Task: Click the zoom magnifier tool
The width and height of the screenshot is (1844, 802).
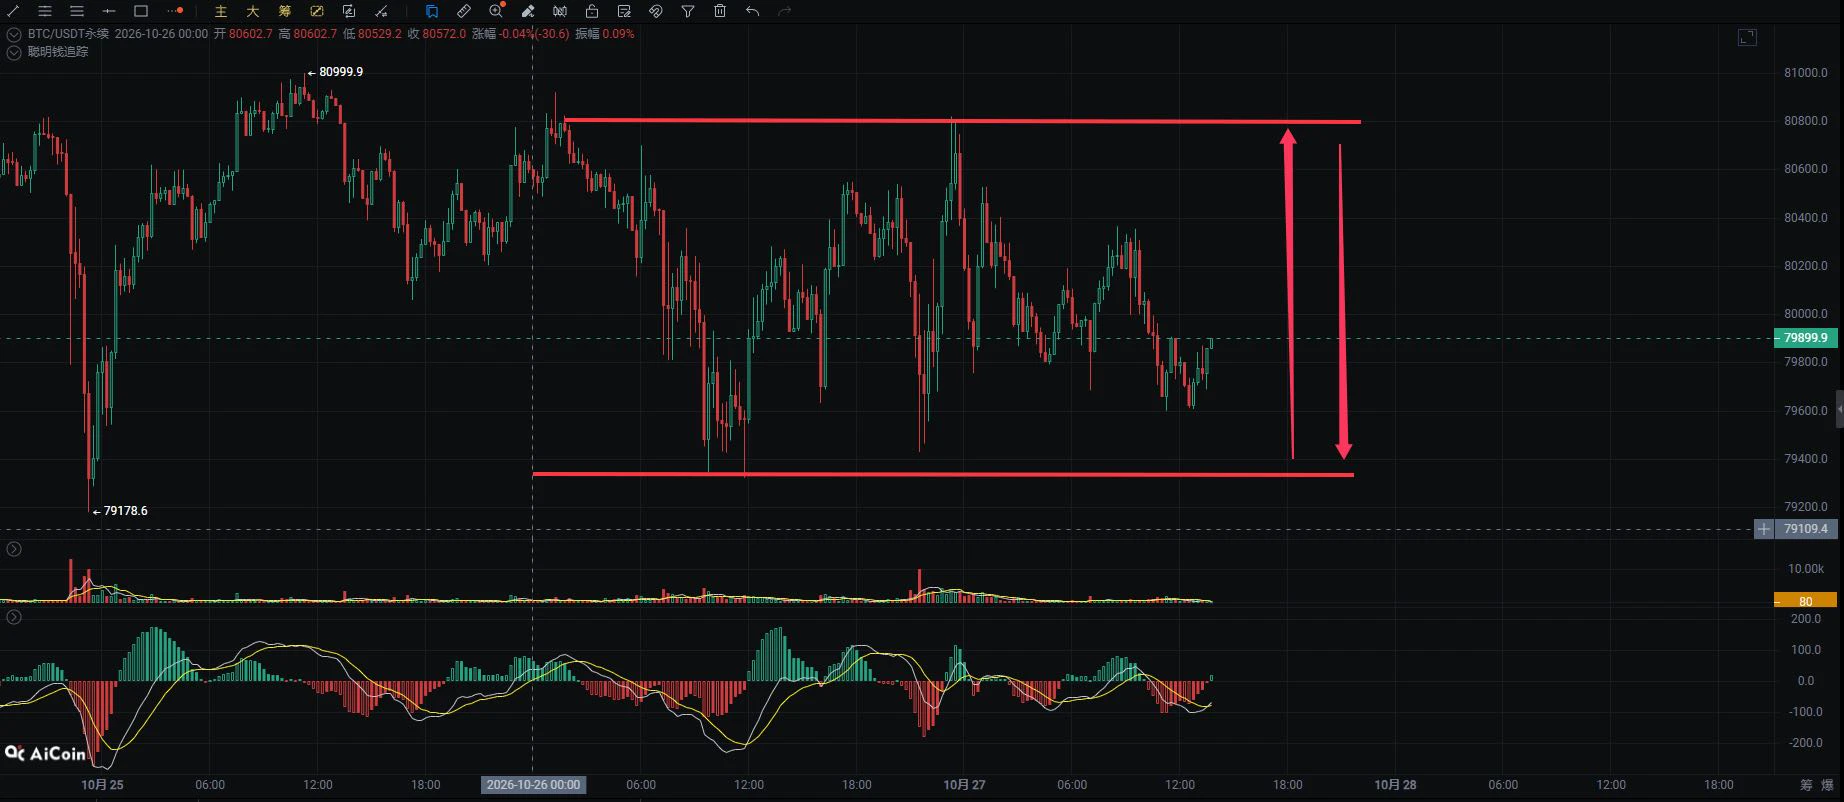Action: [497, 11]
